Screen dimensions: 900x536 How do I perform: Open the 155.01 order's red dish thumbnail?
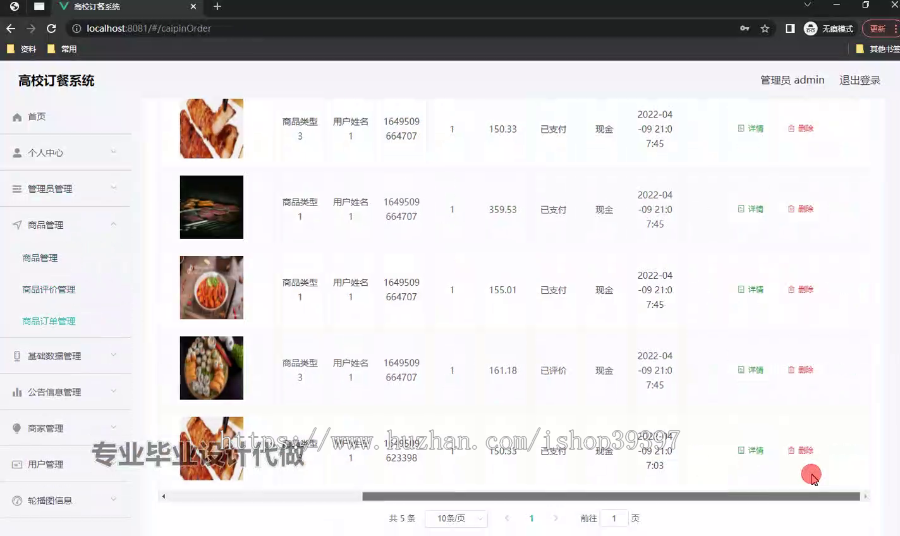211,288
